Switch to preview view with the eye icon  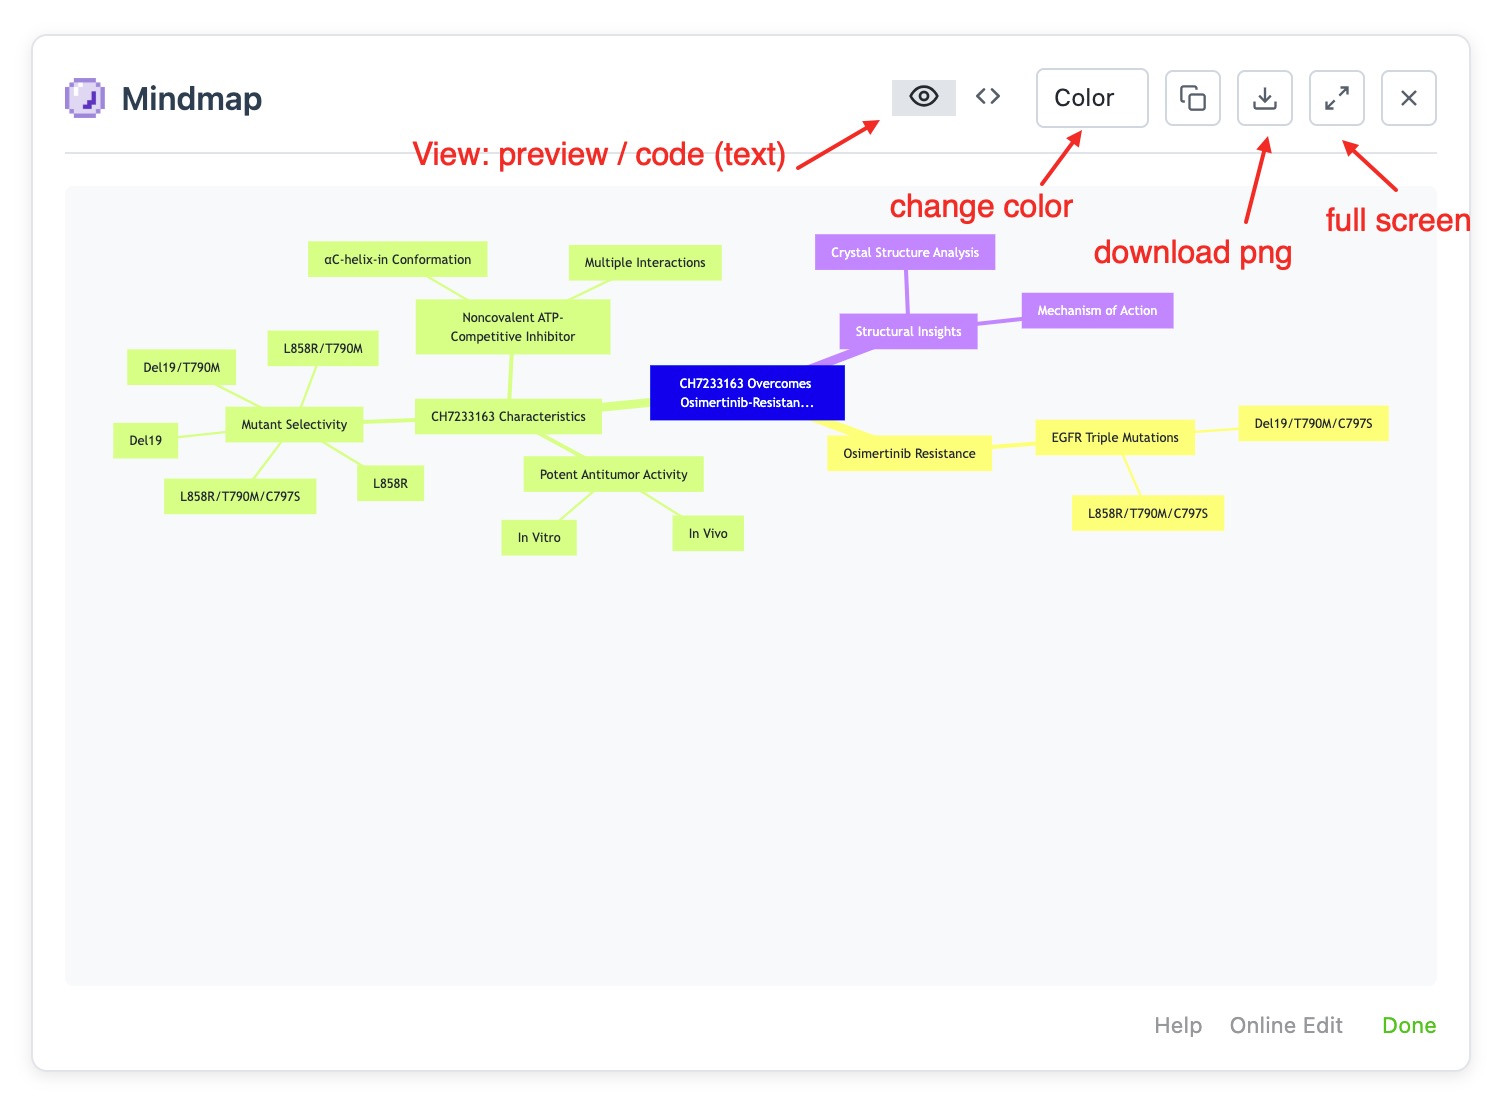click(x=922, y=97)
